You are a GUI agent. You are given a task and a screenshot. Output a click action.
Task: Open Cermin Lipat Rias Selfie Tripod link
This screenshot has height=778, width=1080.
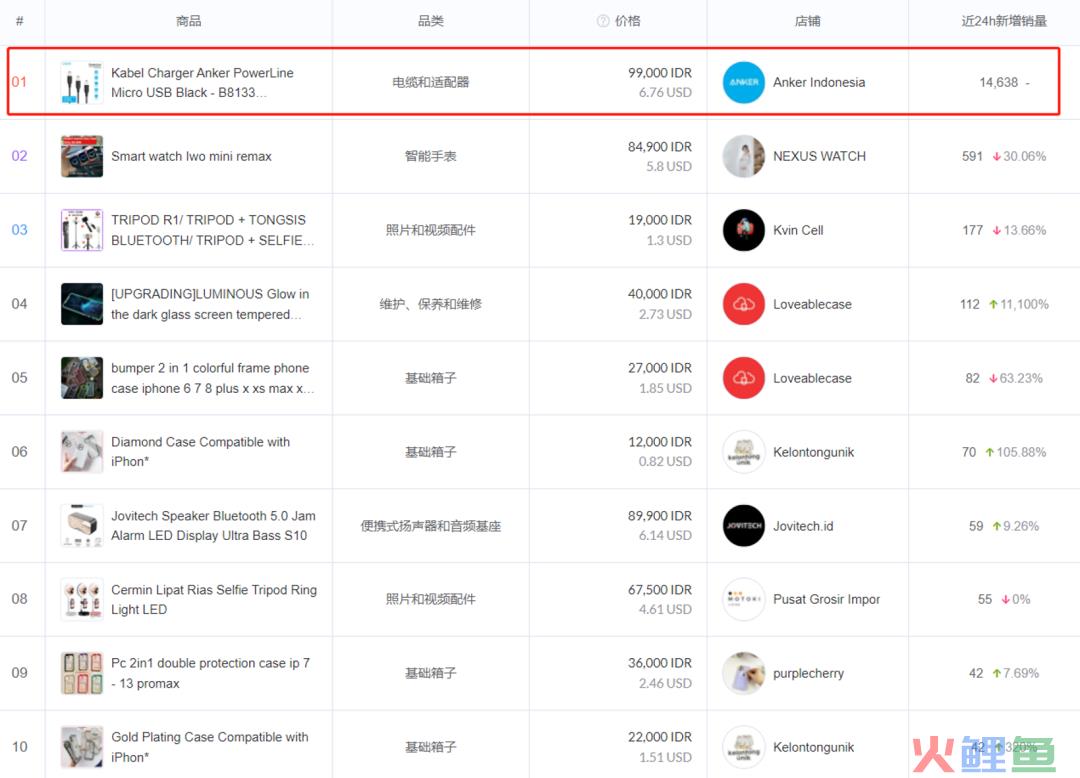pos(214,599)
